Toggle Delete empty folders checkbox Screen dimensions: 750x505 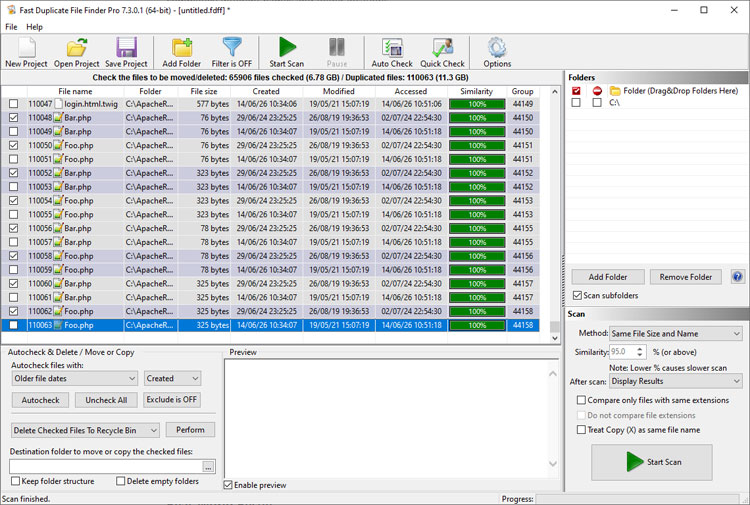(121, 481)
